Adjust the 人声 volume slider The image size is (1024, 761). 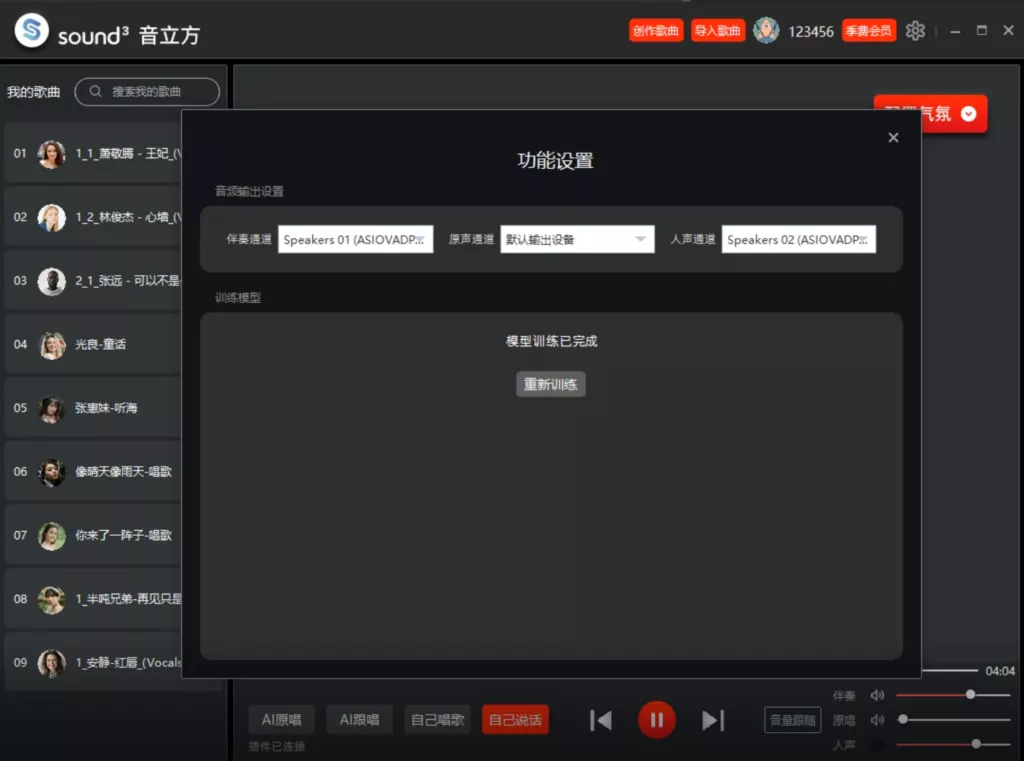(953, 744)
